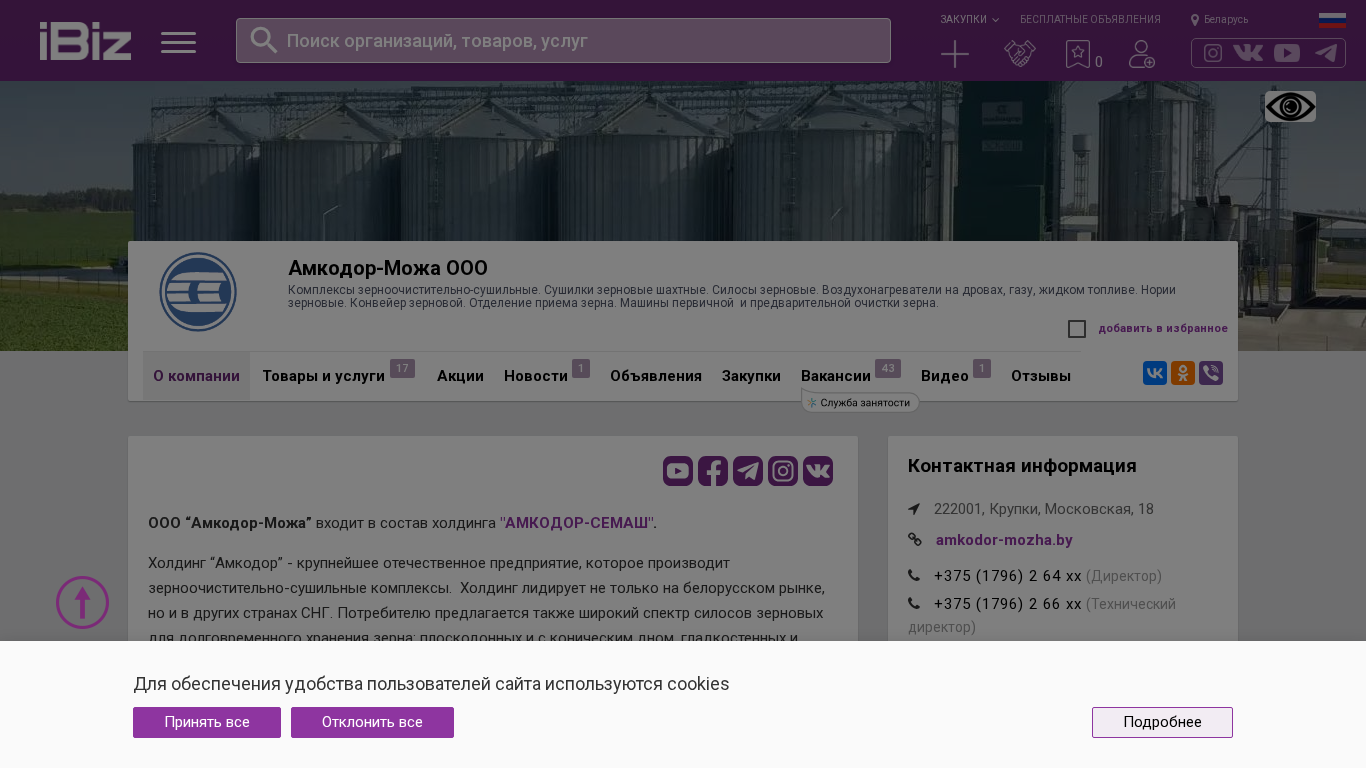Open the handshake partners icon

[1020, 54]
